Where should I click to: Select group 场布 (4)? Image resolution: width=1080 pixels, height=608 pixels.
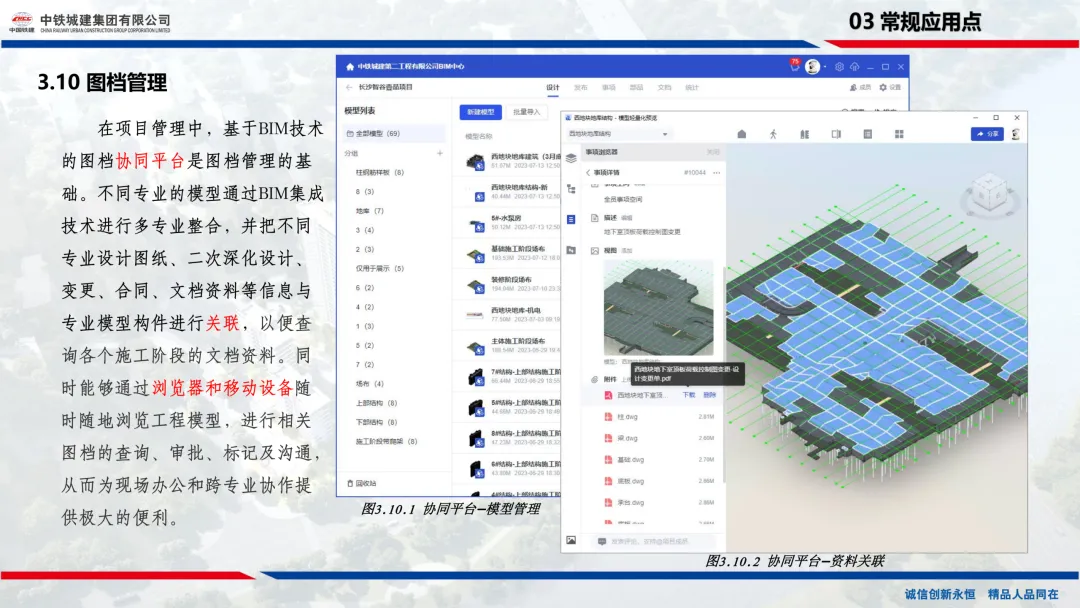tap(370, 384)
